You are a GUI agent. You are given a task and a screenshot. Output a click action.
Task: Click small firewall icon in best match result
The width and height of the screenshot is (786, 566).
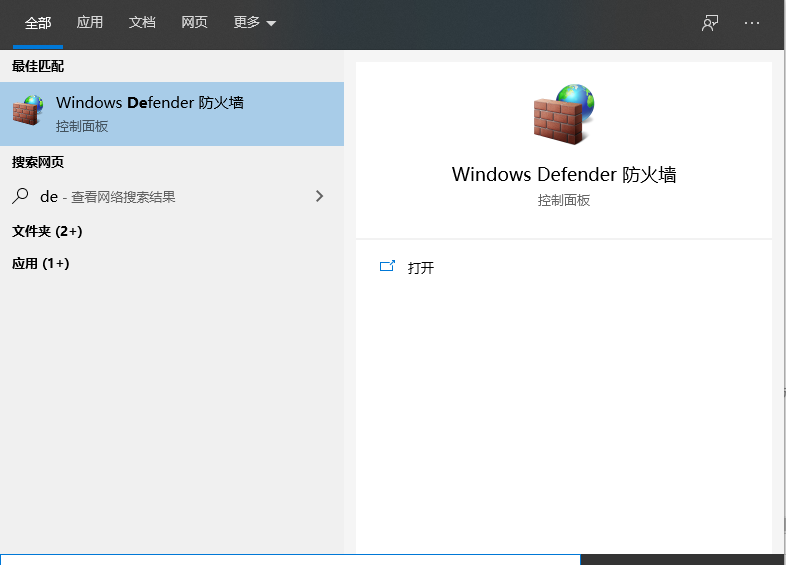tap(28, 112)
